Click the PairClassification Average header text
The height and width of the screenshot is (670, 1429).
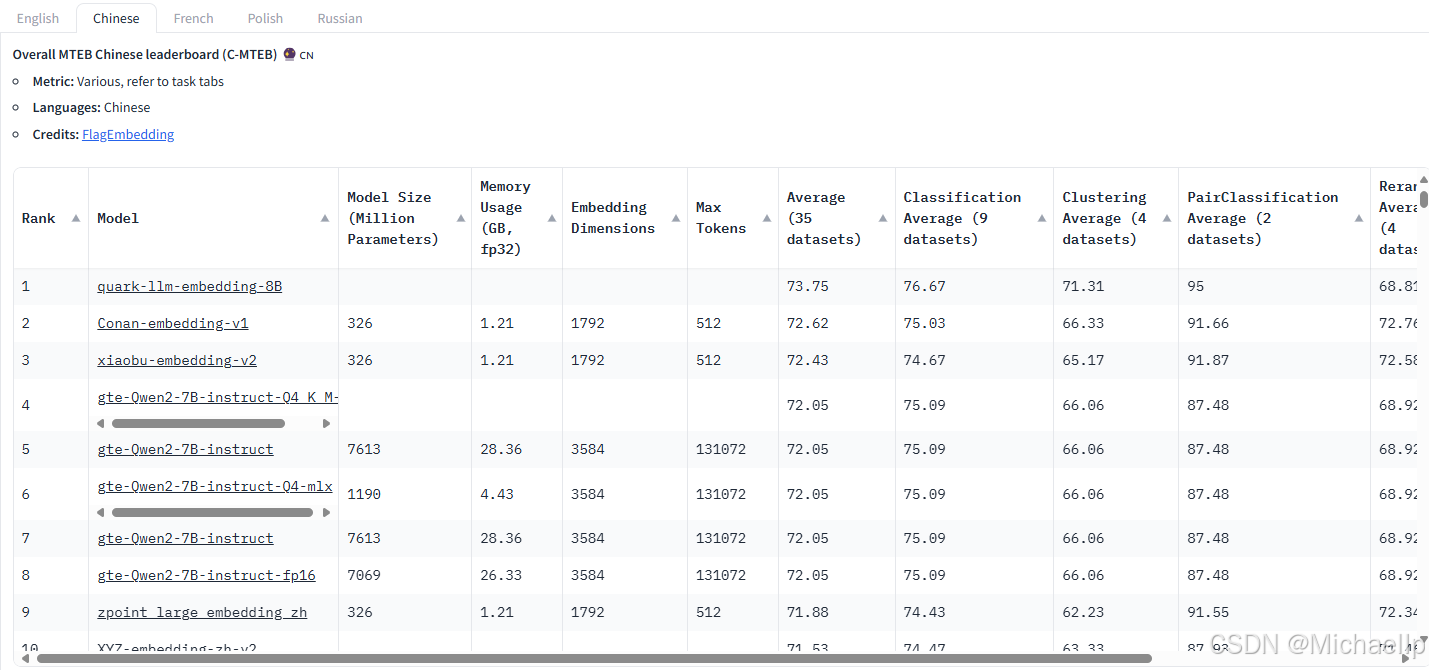[x=1262, y=218]
